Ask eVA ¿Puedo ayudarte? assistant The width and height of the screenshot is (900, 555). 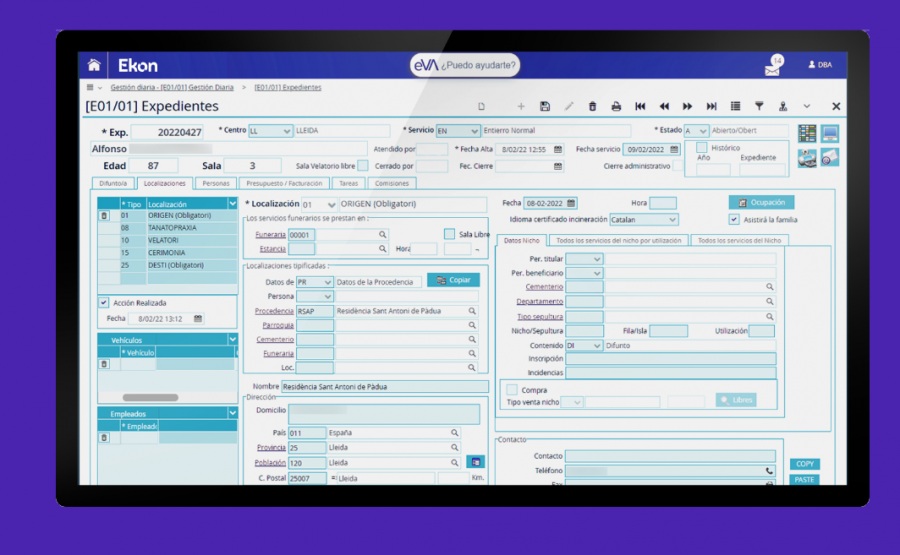pos(465,65)
